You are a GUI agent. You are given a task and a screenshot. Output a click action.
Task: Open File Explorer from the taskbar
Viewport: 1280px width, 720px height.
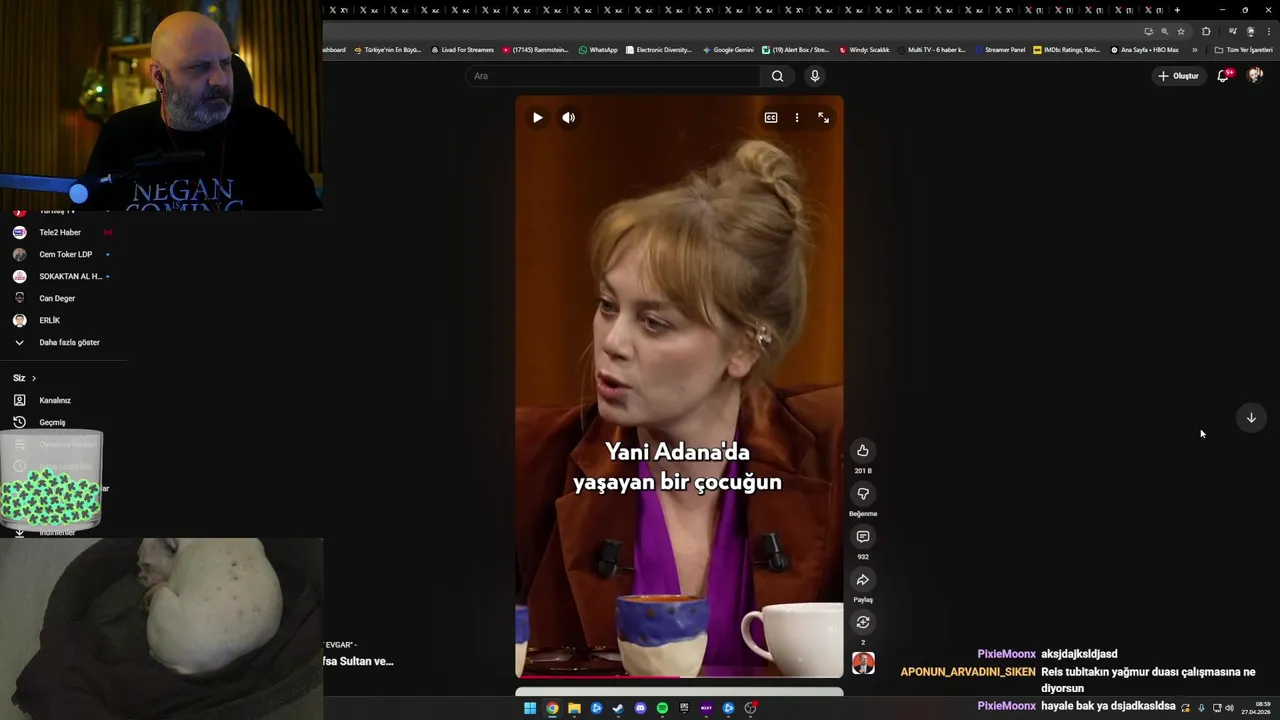tap(574, 708)
